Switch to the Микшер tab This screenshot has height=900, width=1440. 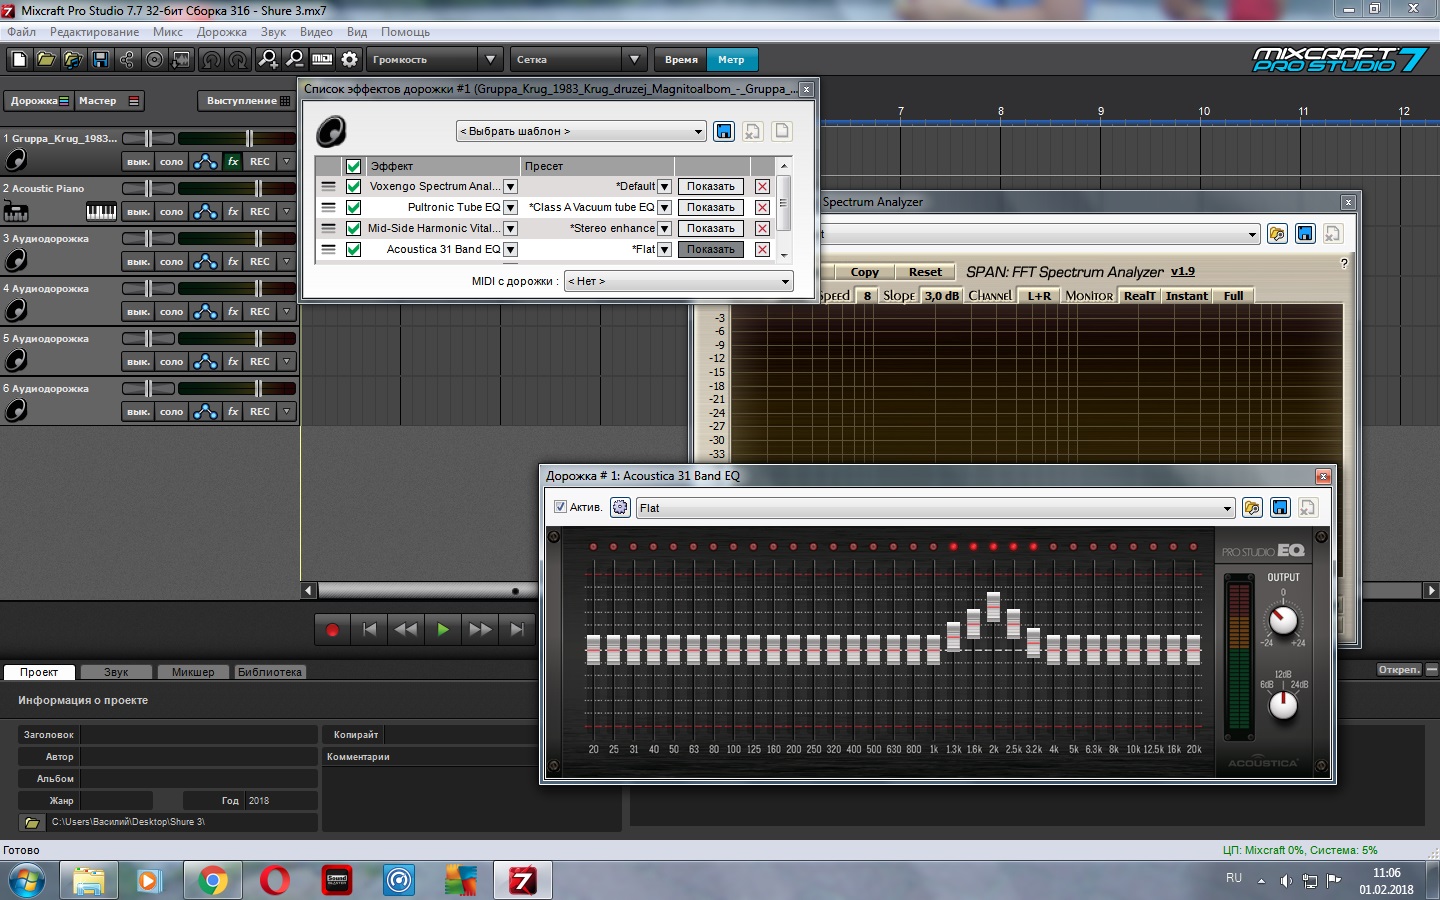pyautogui.click(x=193, y=672)
